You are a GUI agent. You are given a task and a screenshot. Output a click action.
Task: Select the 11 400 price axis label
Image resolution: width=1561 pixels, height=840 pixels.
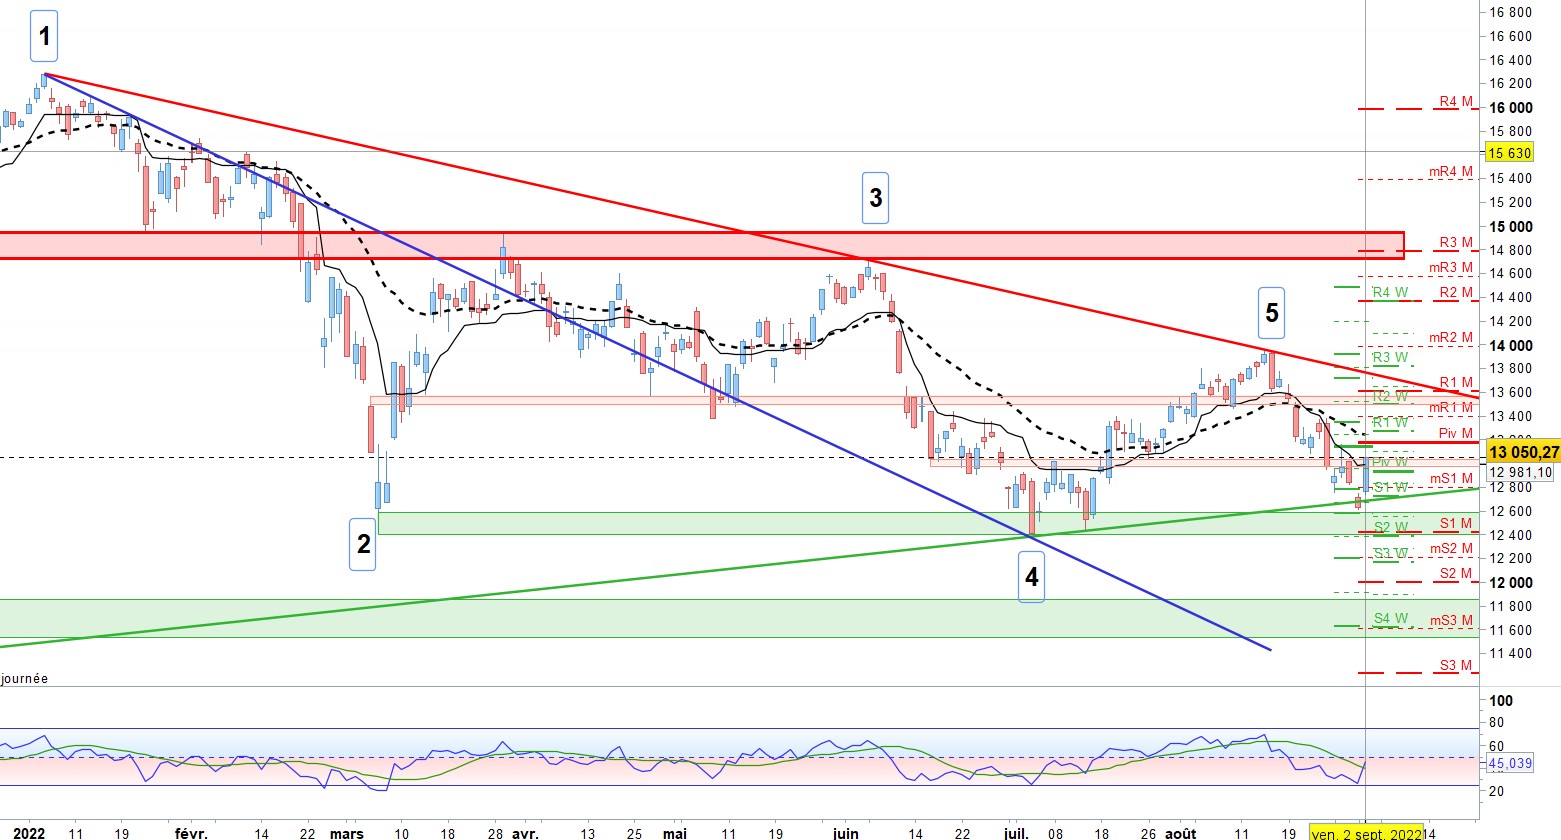click(1511, 654)
